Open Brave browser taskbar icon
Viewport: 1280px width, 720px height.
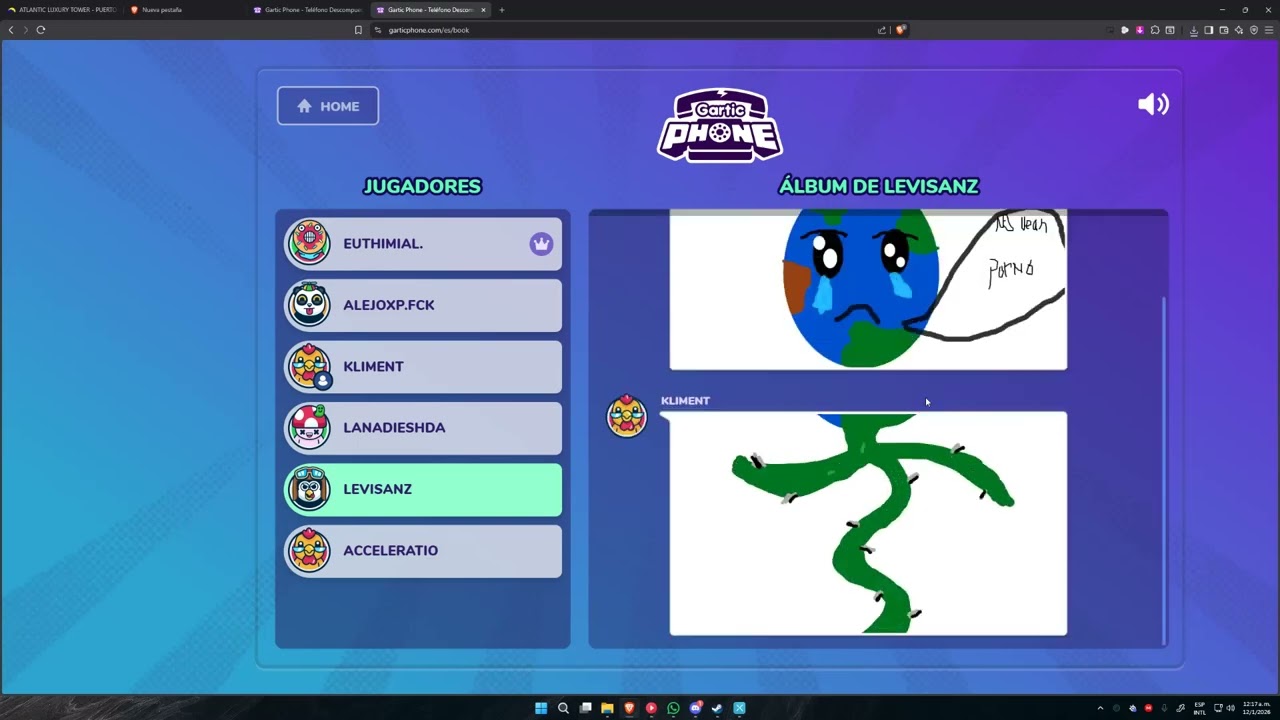pos(629,708)
